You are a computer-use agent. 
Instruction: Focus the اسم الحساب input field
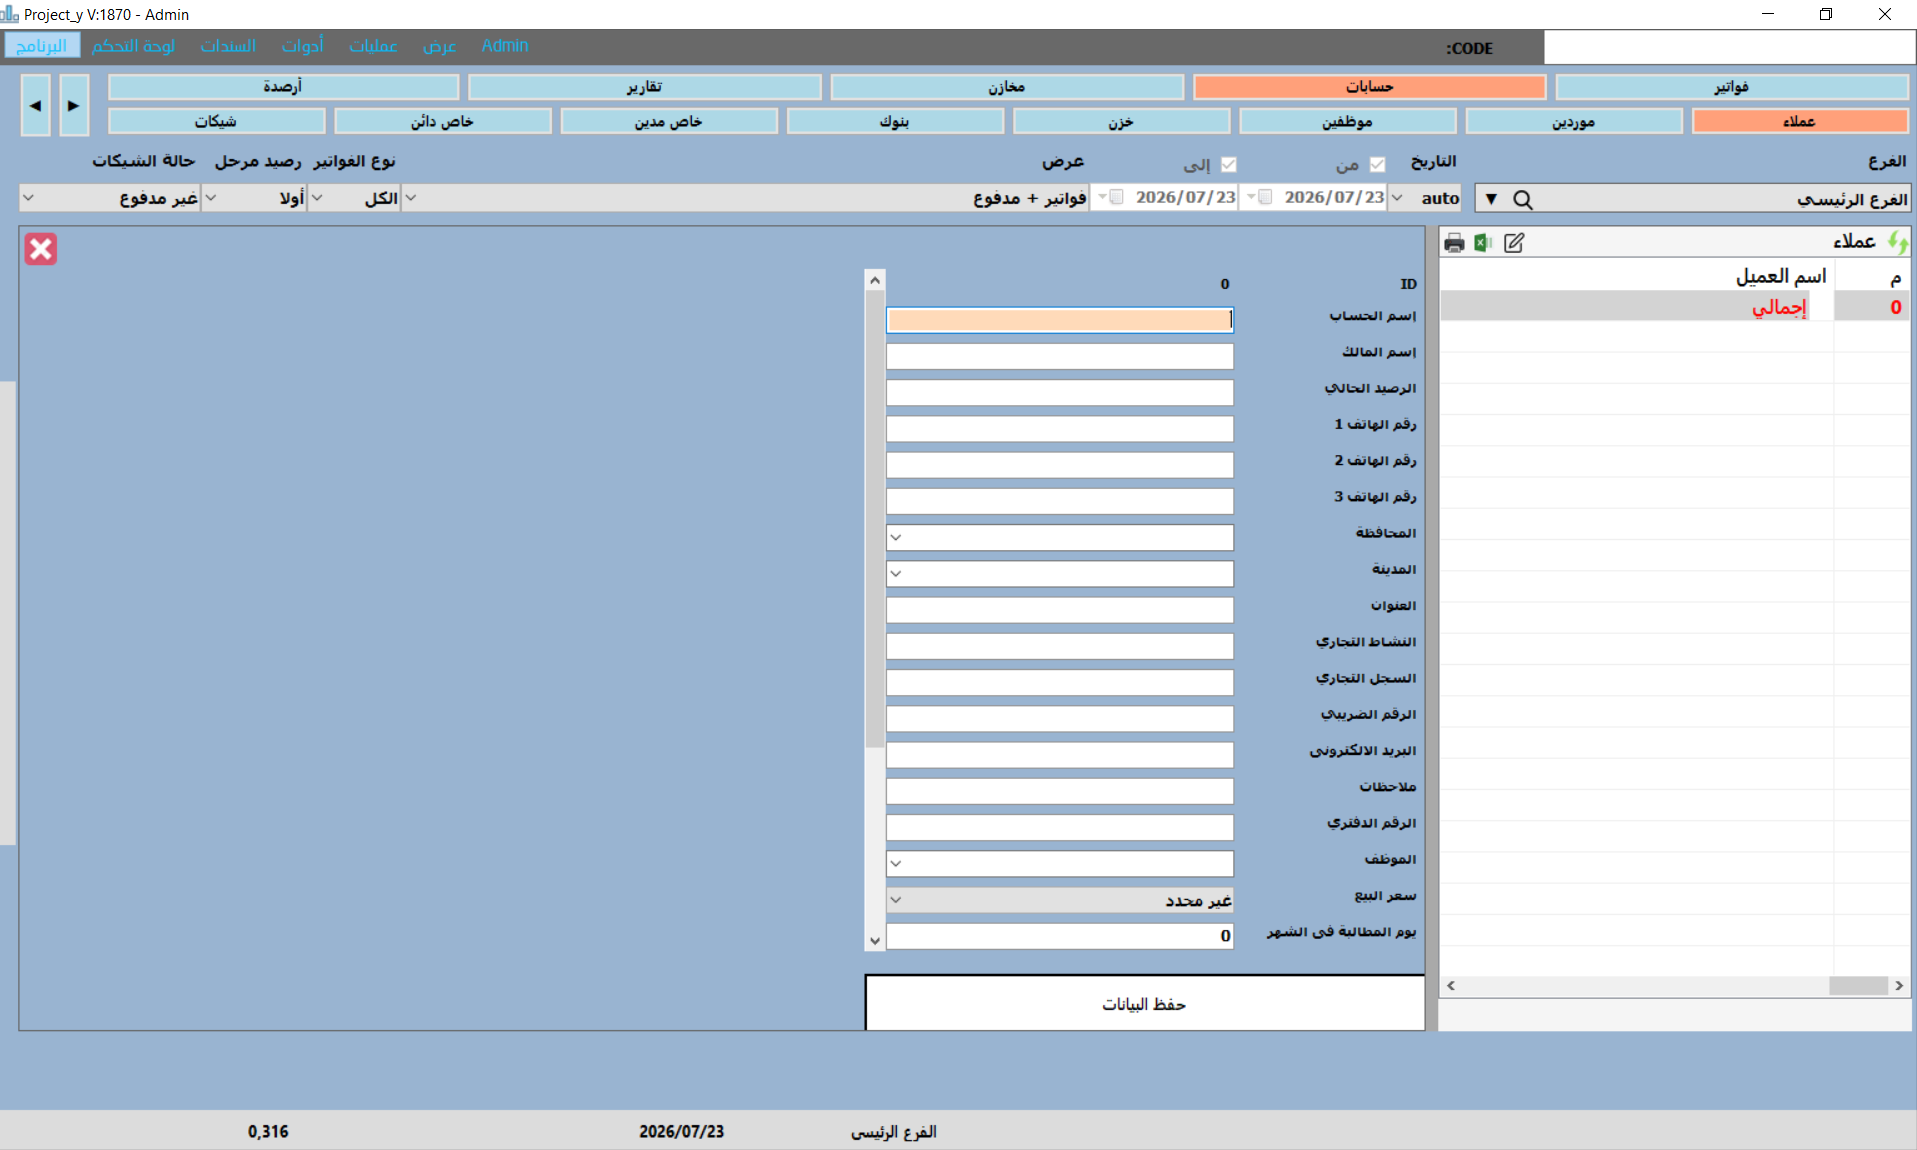click(x=1060, y=320)
